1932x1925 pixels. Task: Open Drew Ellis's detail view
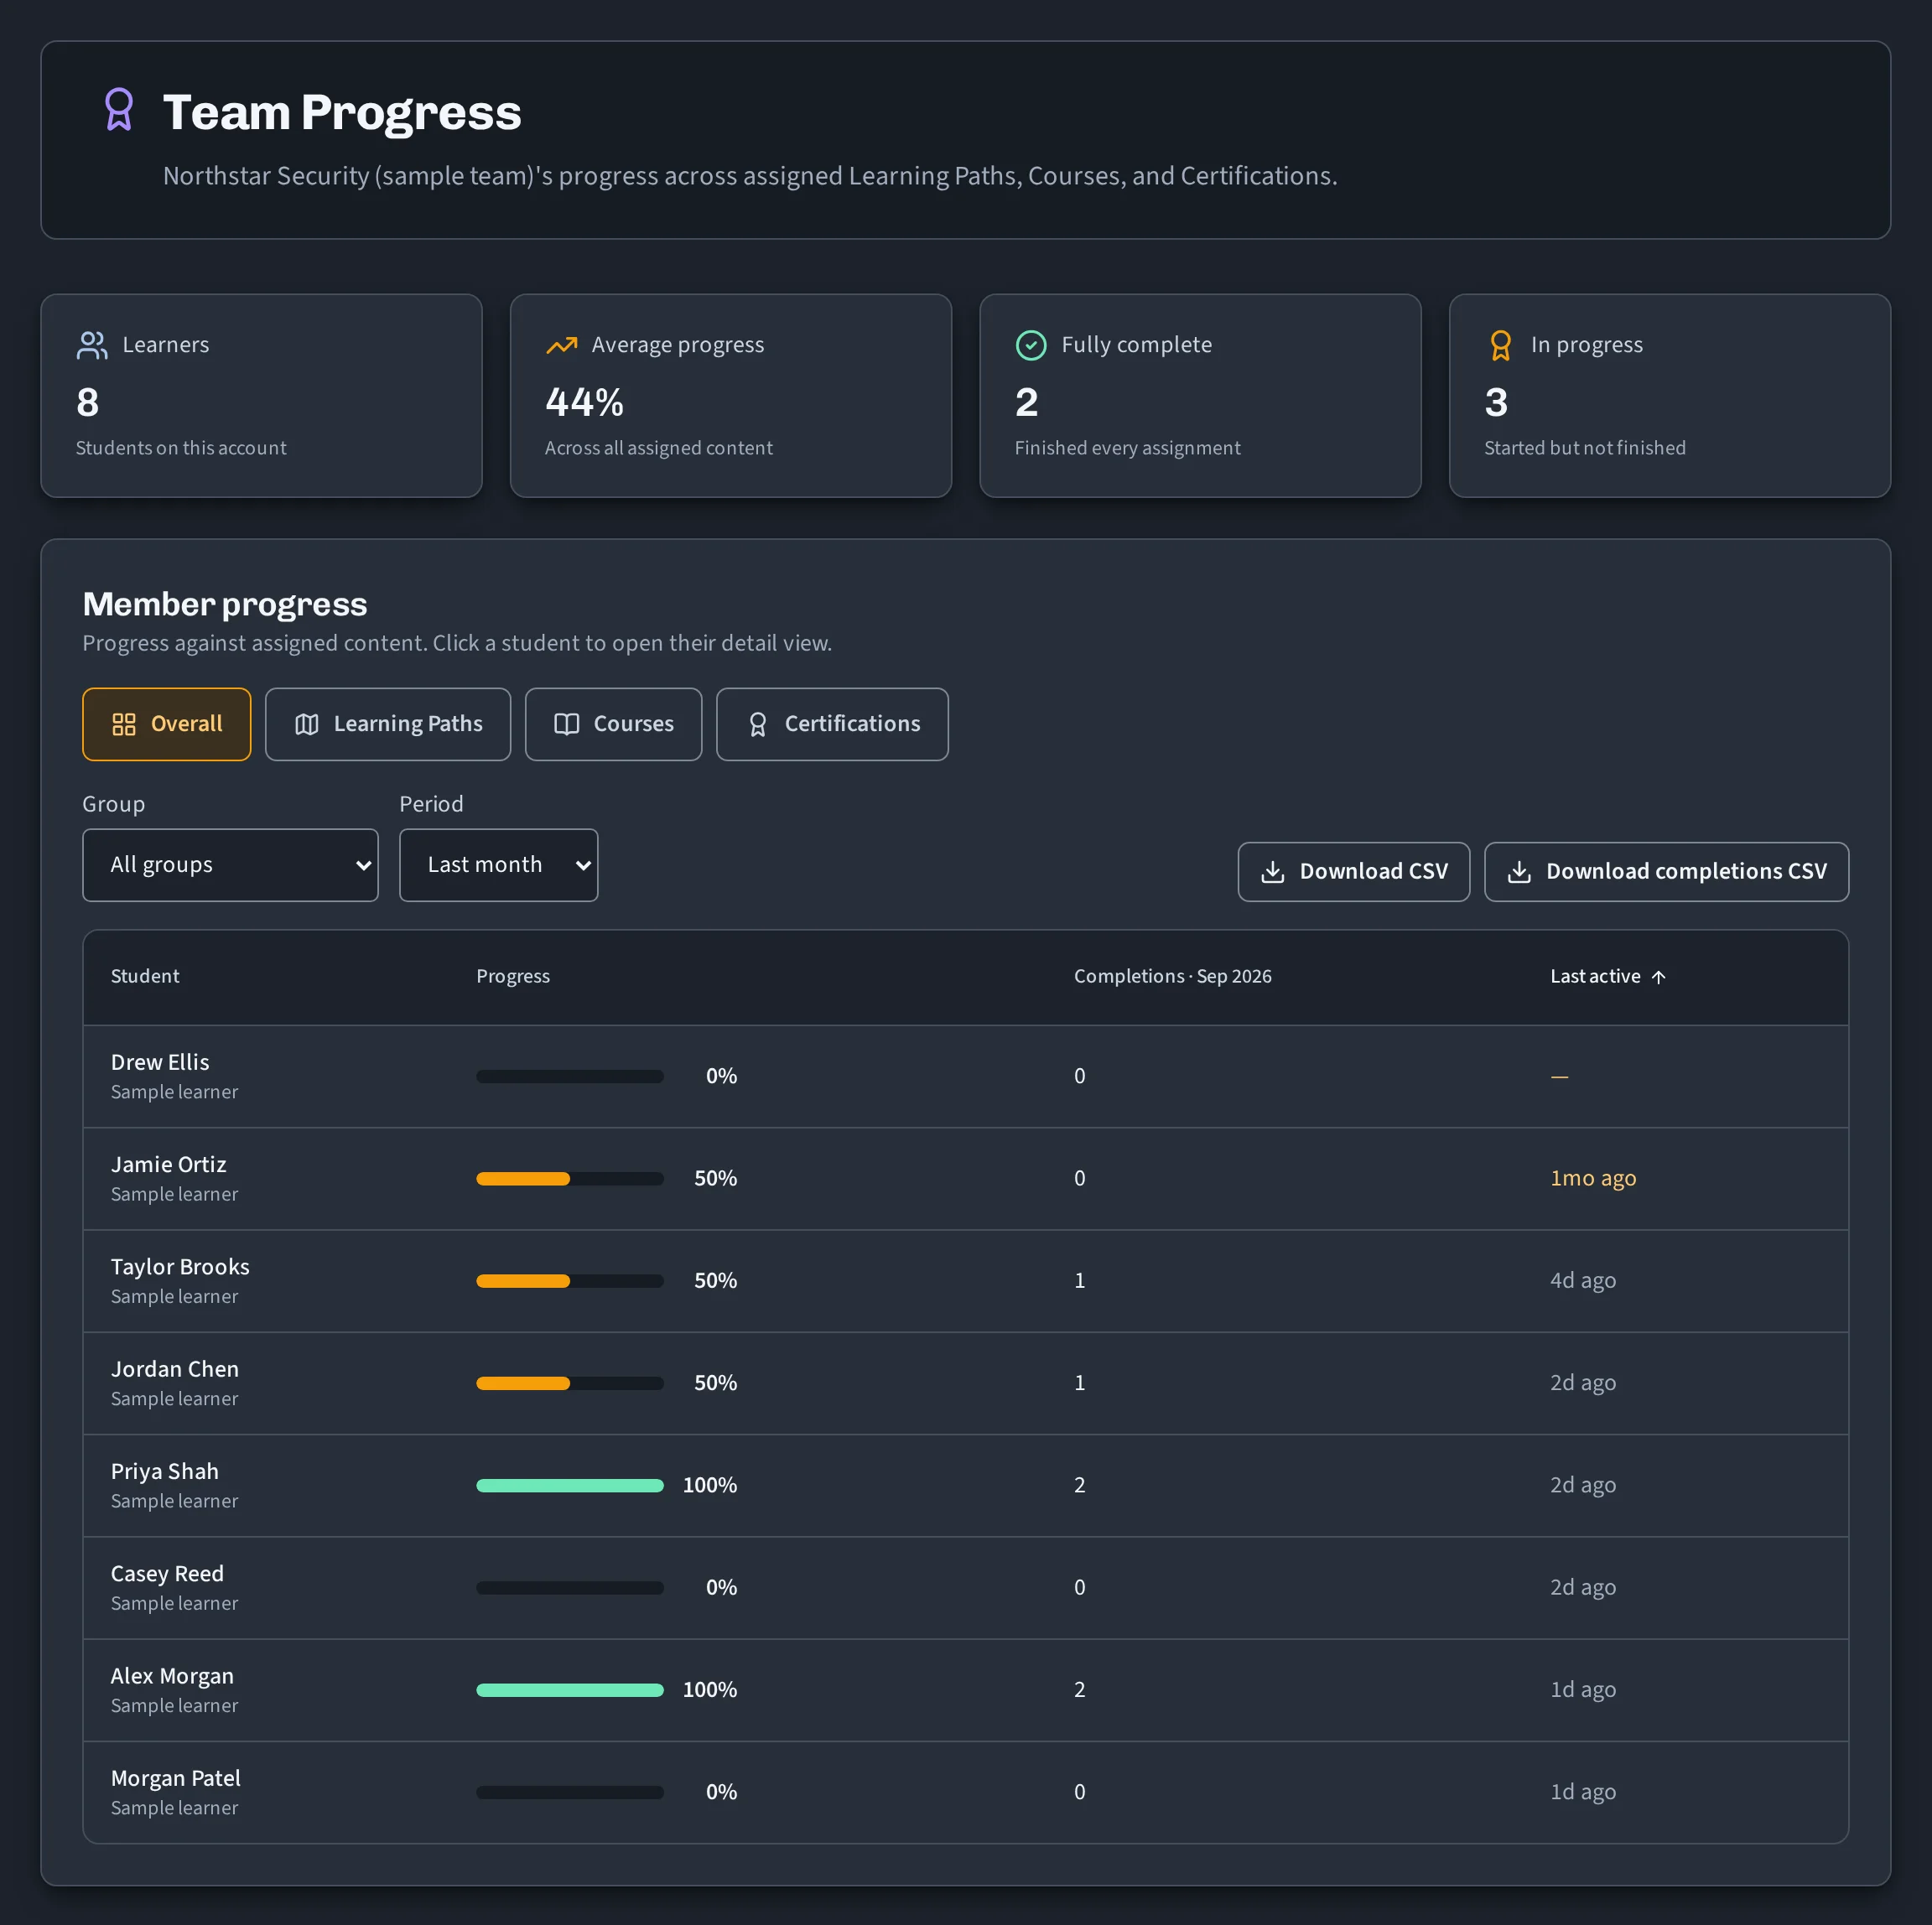pos(160,1062)
